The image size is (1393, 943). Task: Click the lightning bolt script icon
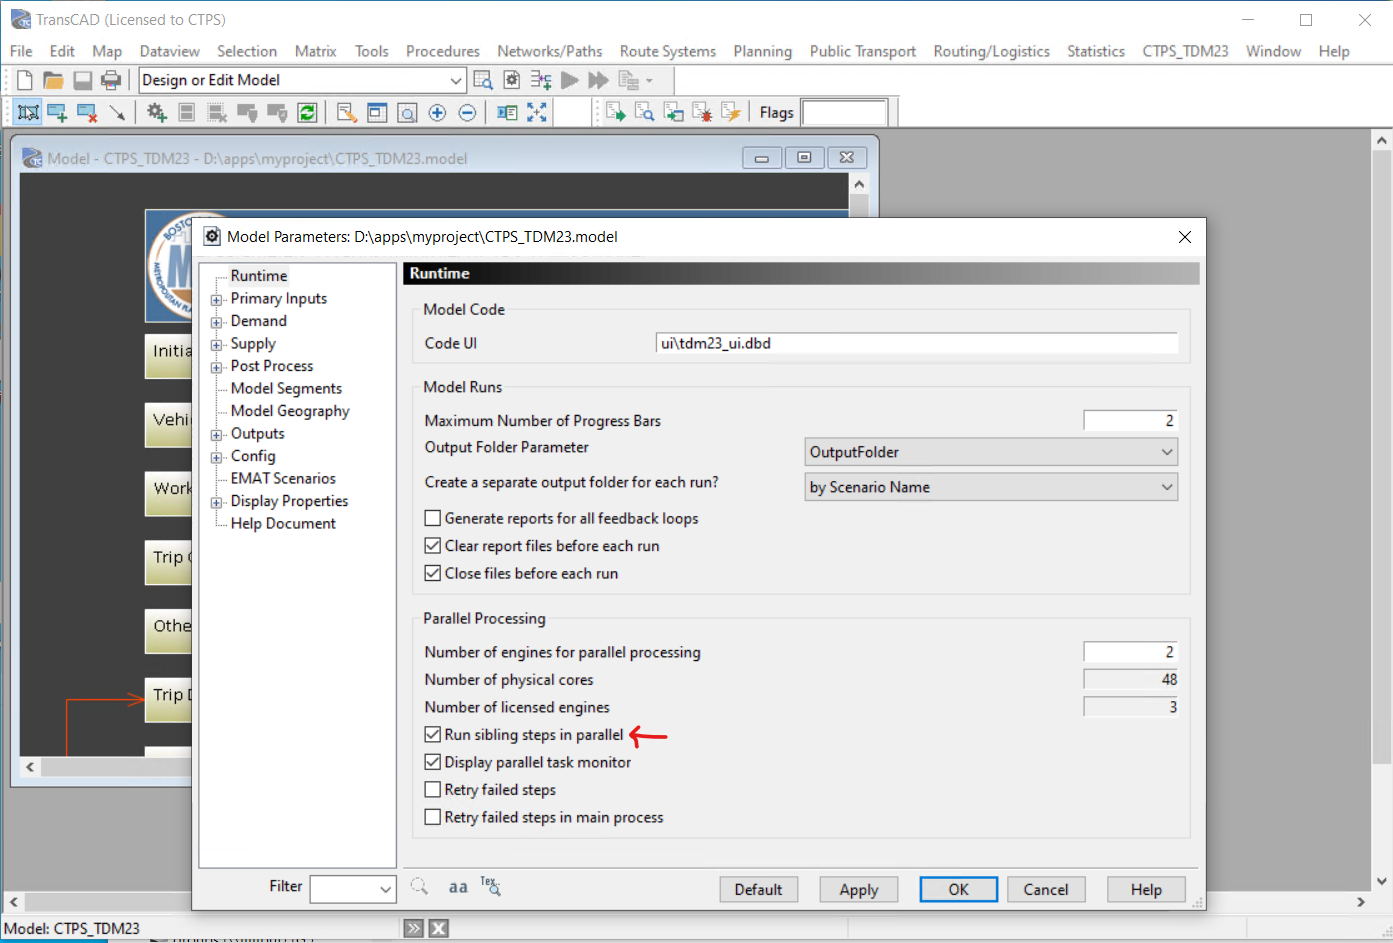pos(731,113)
